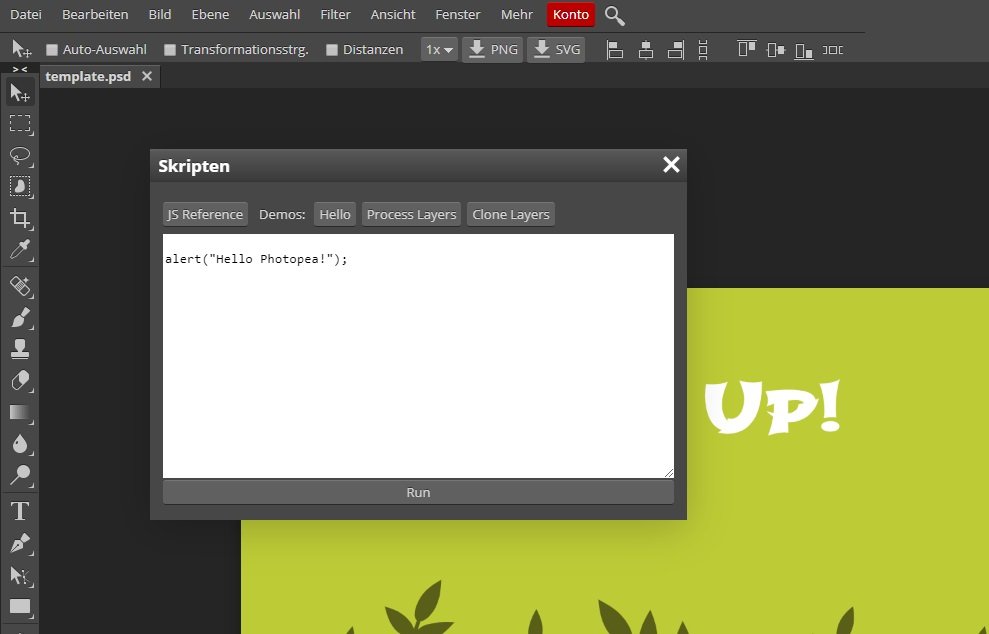Open the Bild menu
The width and height of the screenshot is (989, 634).
[x=160, y=15]
